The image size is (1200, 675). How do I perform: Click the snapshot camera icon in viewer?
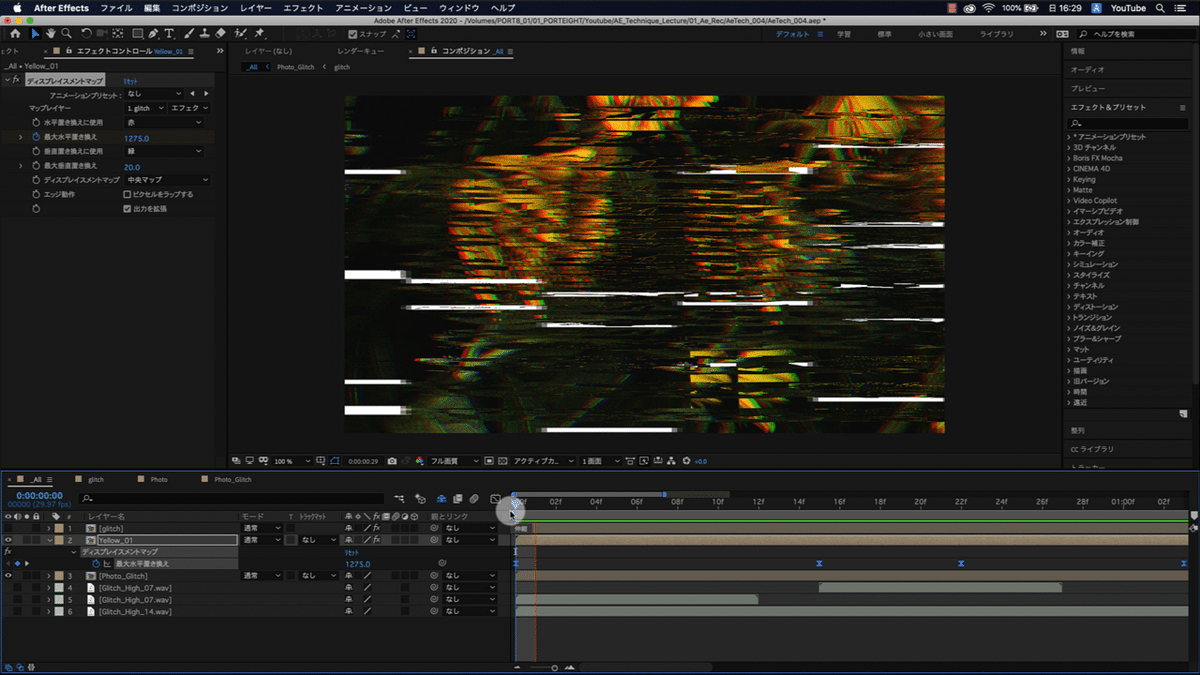tap(392, 461)
